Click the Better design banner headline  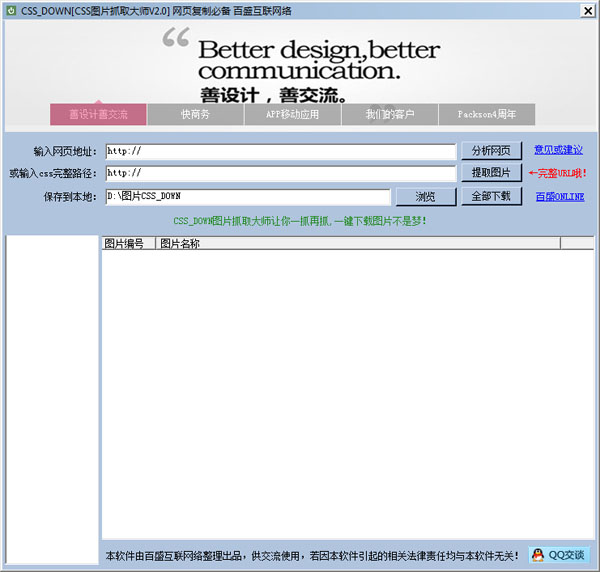(x=319, y=60)
